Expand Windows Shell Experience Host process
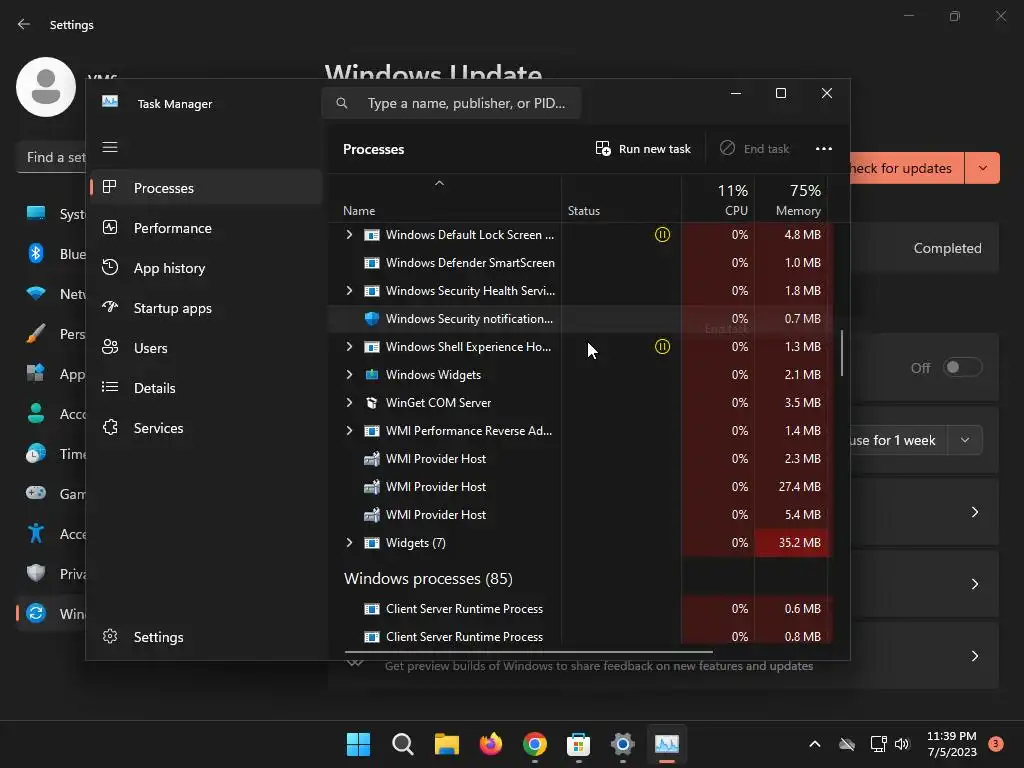Screen dimensions: 1024x768 (x=349, y=347)
